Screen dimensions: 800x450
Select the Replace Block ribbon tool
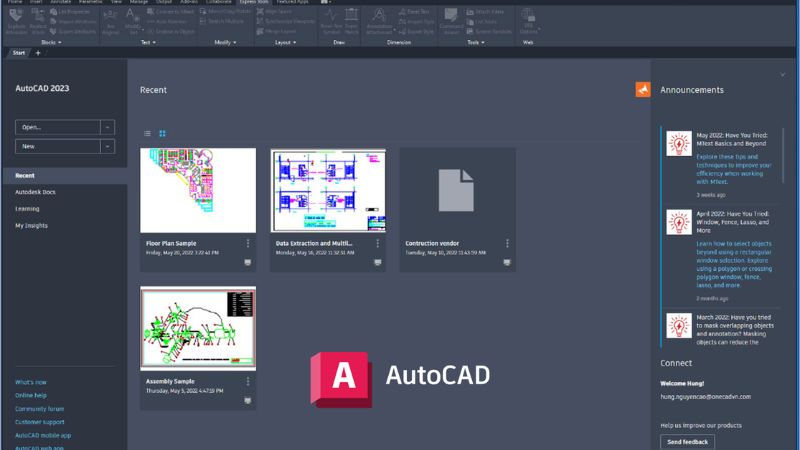[x=38, y=22]
